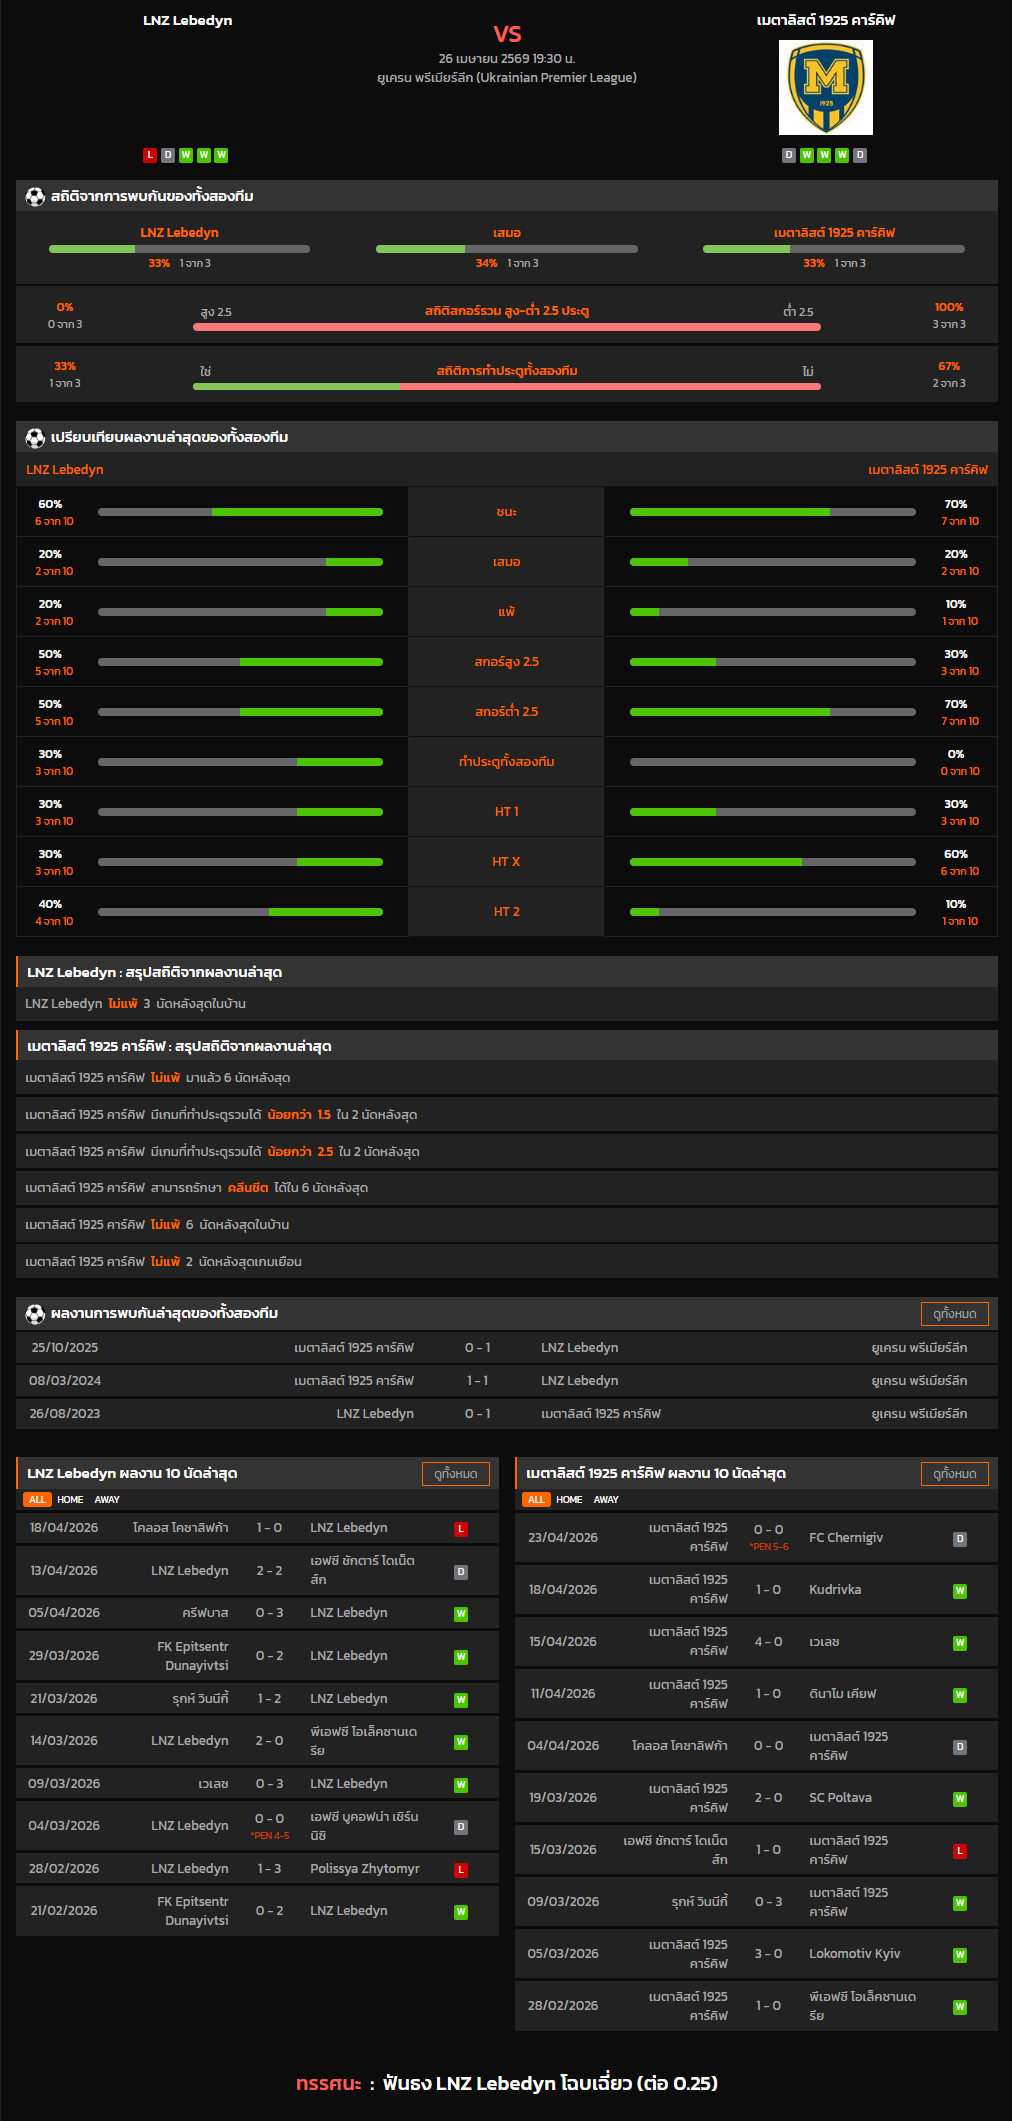Click the soccer ball icon beside the latest head-to-head results header
Screen dimensions: 1012x2121
(35, 1314)
